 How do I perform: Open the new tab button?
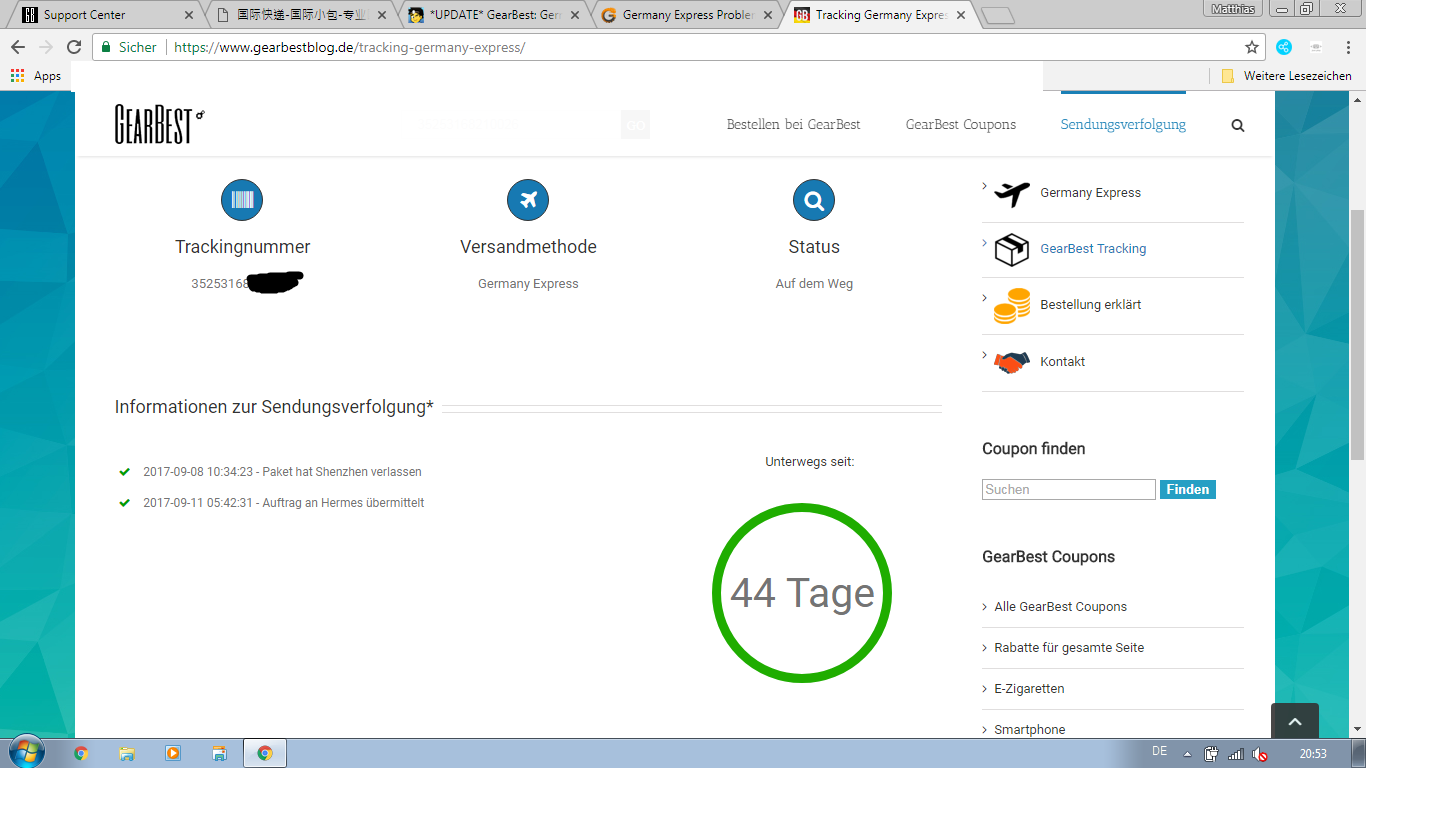(x=998, y=15)
